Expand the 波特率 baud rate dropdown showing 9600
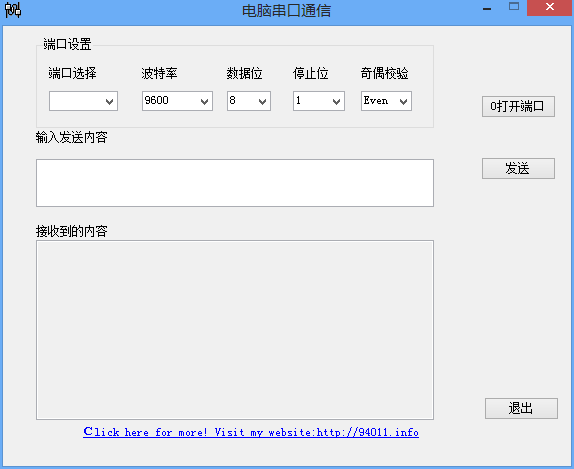Image resolution: width=574 pixels, height=469 pixels. coord(177,101)
